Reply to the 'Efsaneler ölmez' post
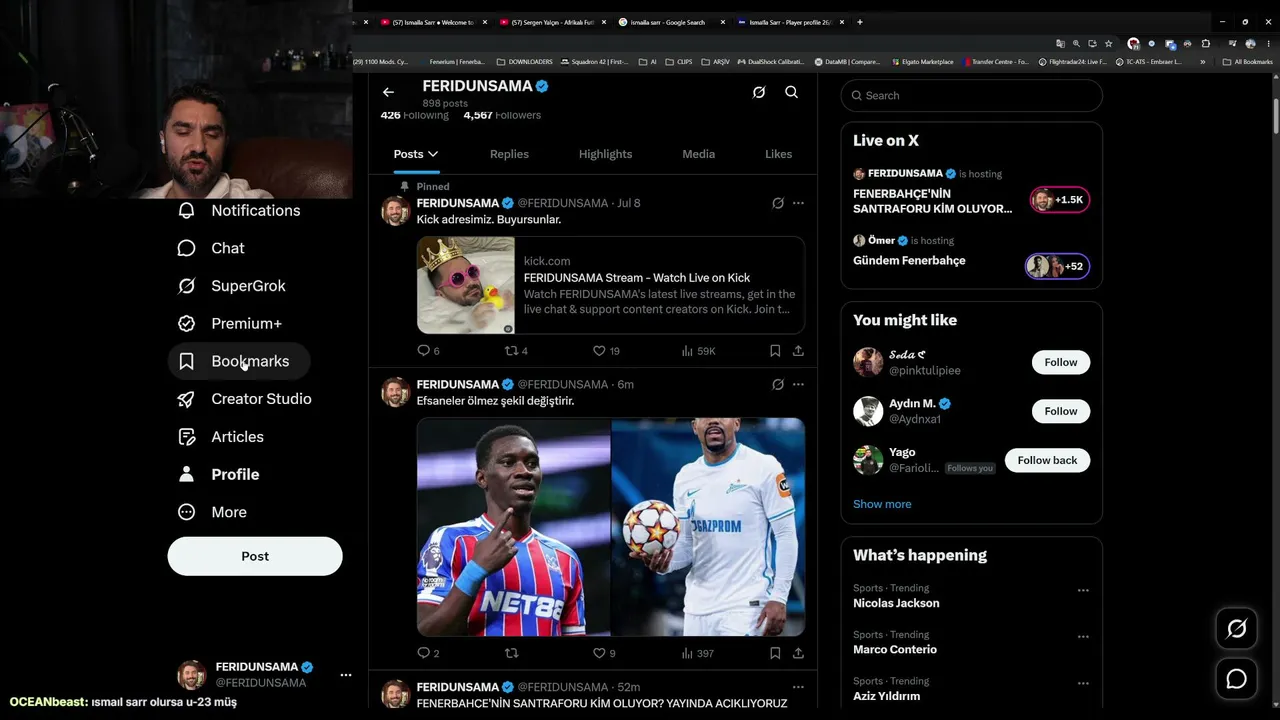This screenshot has width=1280, height=720. 428,653
